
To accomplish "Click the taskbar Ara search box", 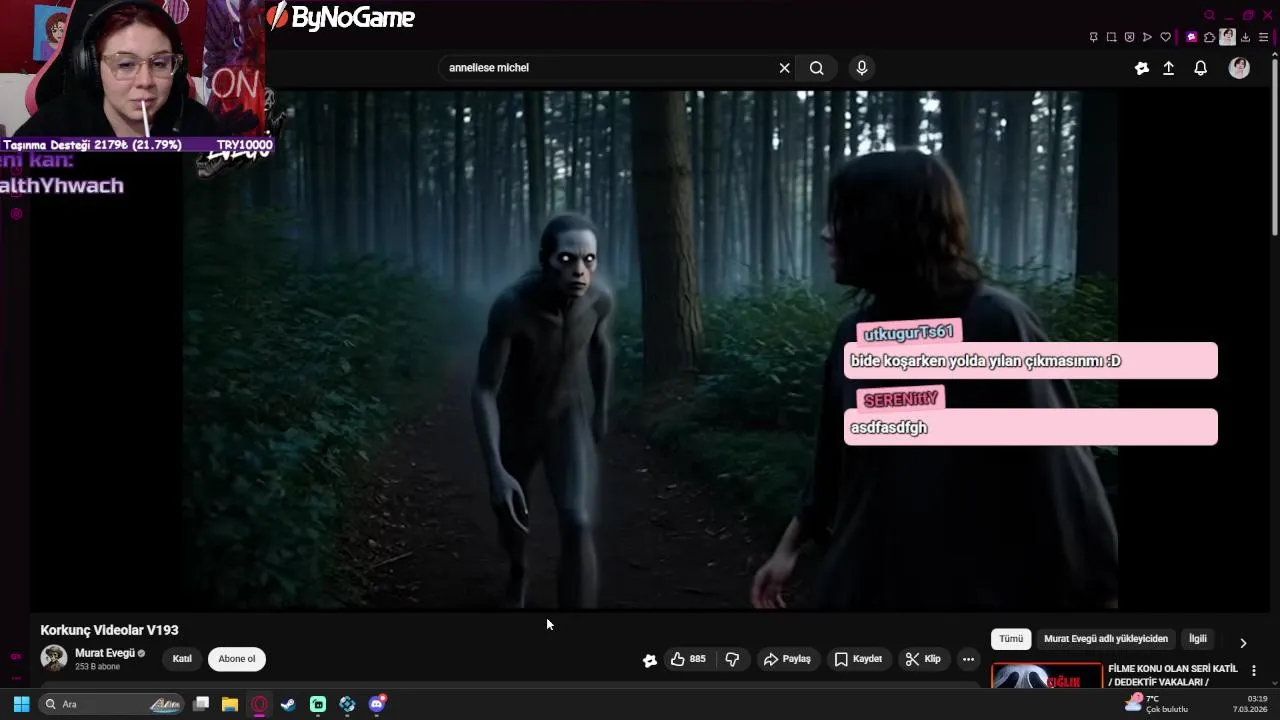I will 112,704.
